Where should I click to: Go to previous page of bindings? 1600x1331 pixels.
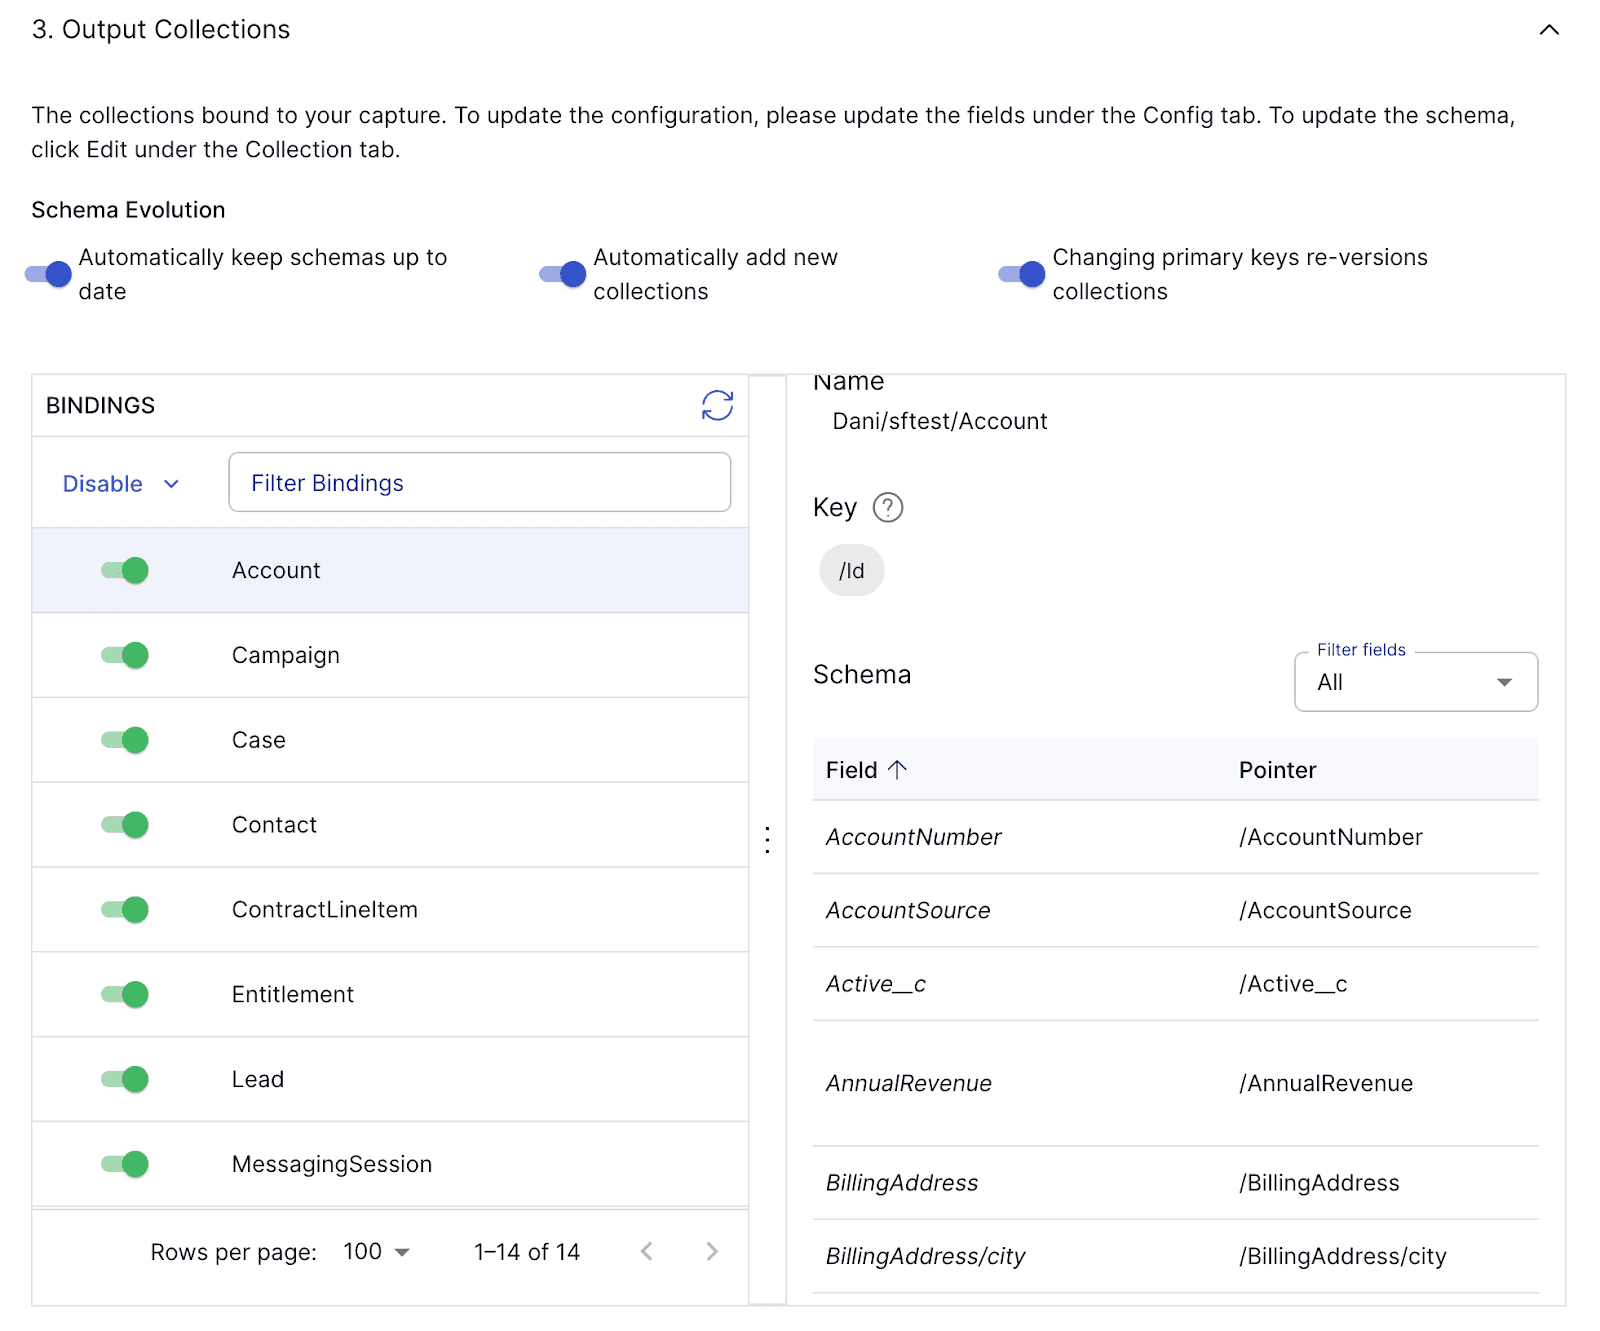tap(647, 1251)
